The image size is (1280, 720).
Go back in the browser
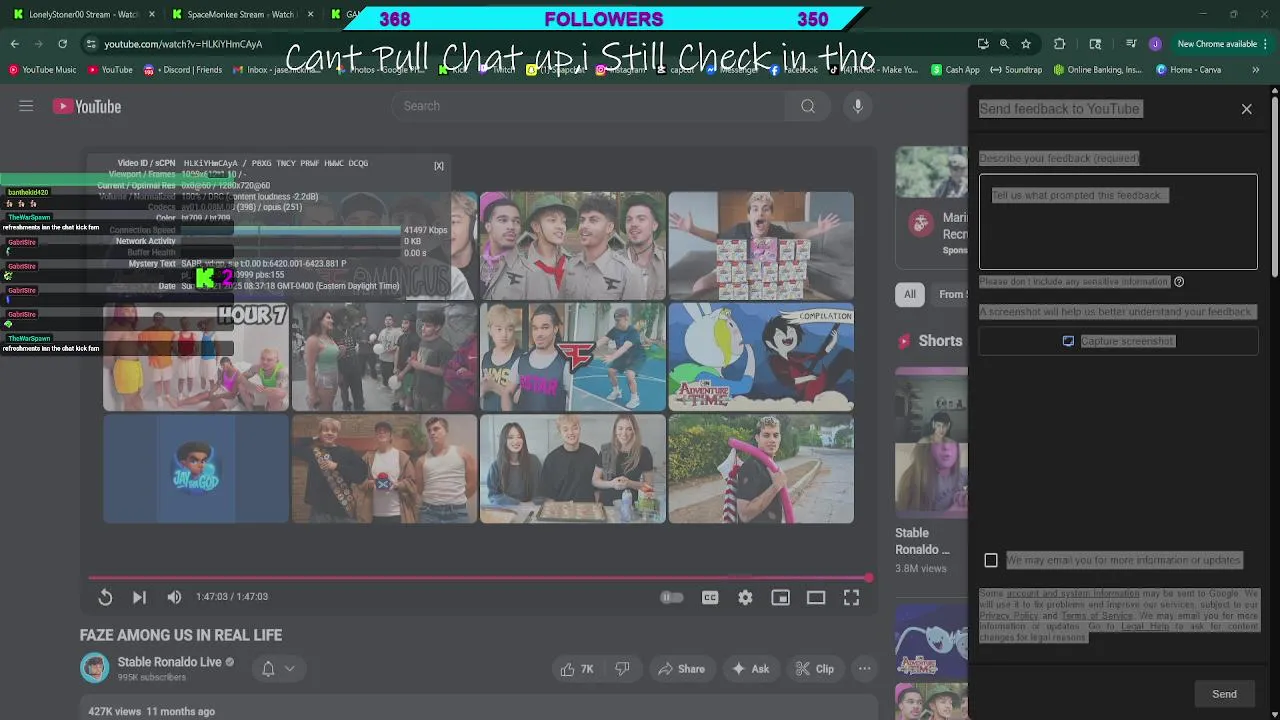14,44
